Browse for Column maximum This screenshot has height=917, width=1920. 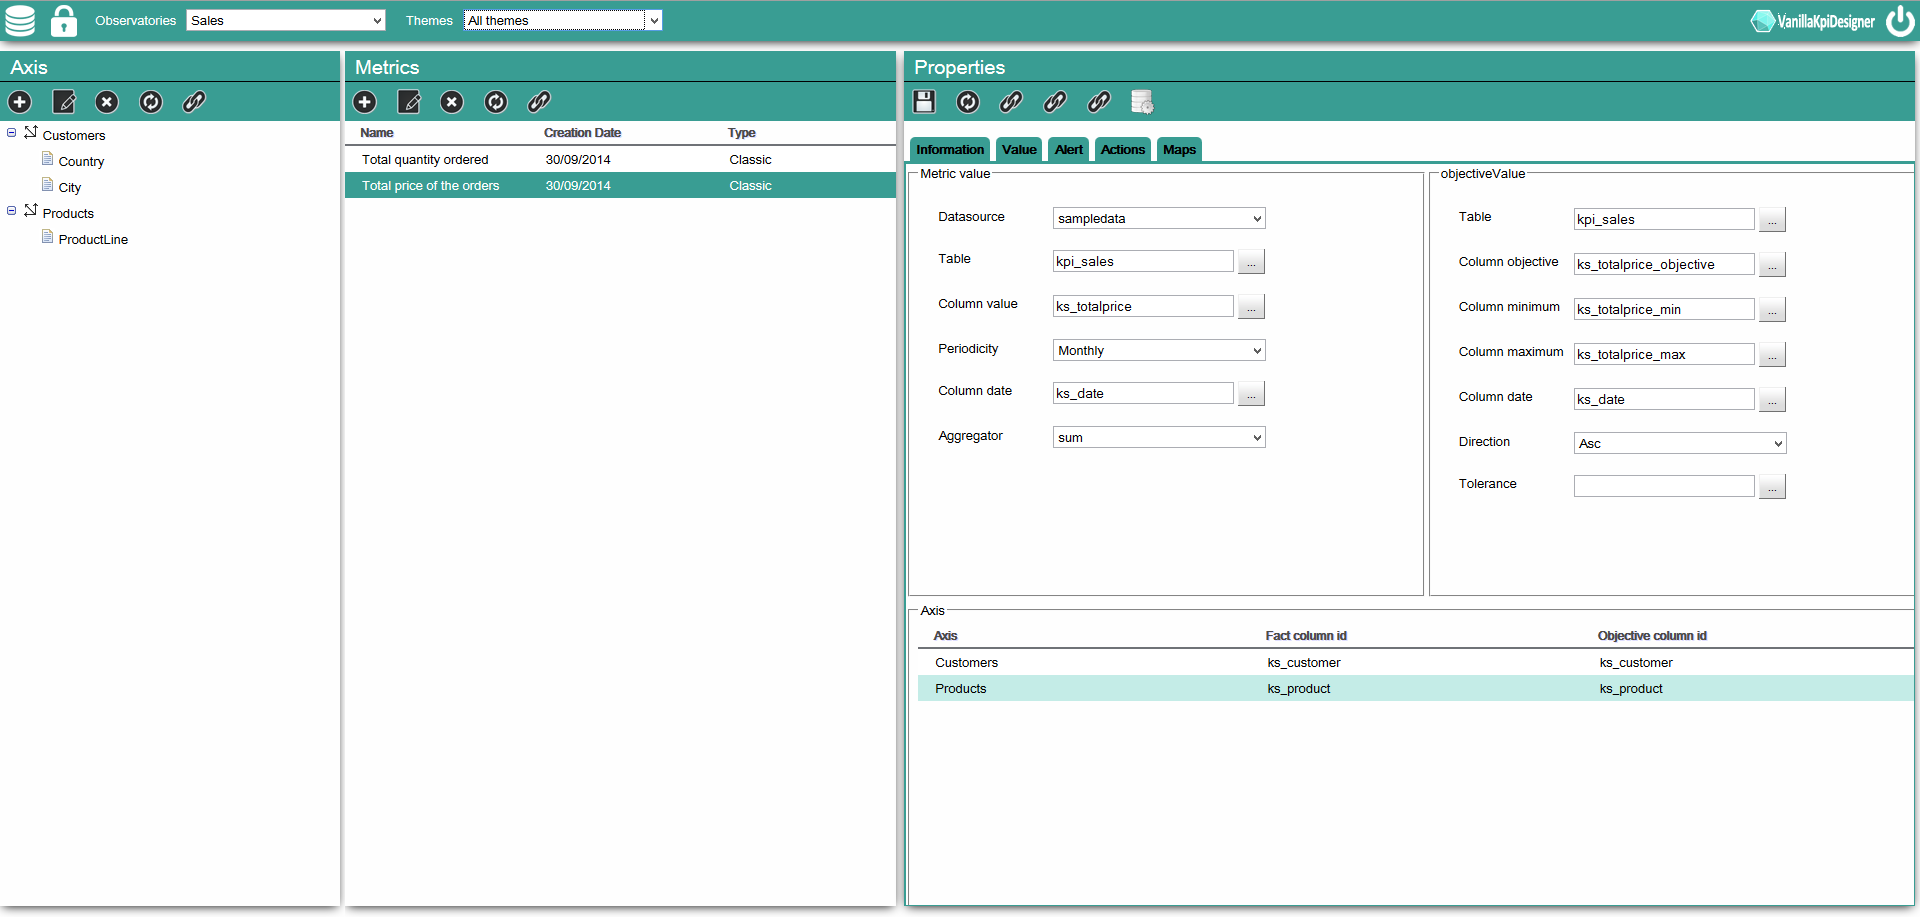coord(1772,355)
